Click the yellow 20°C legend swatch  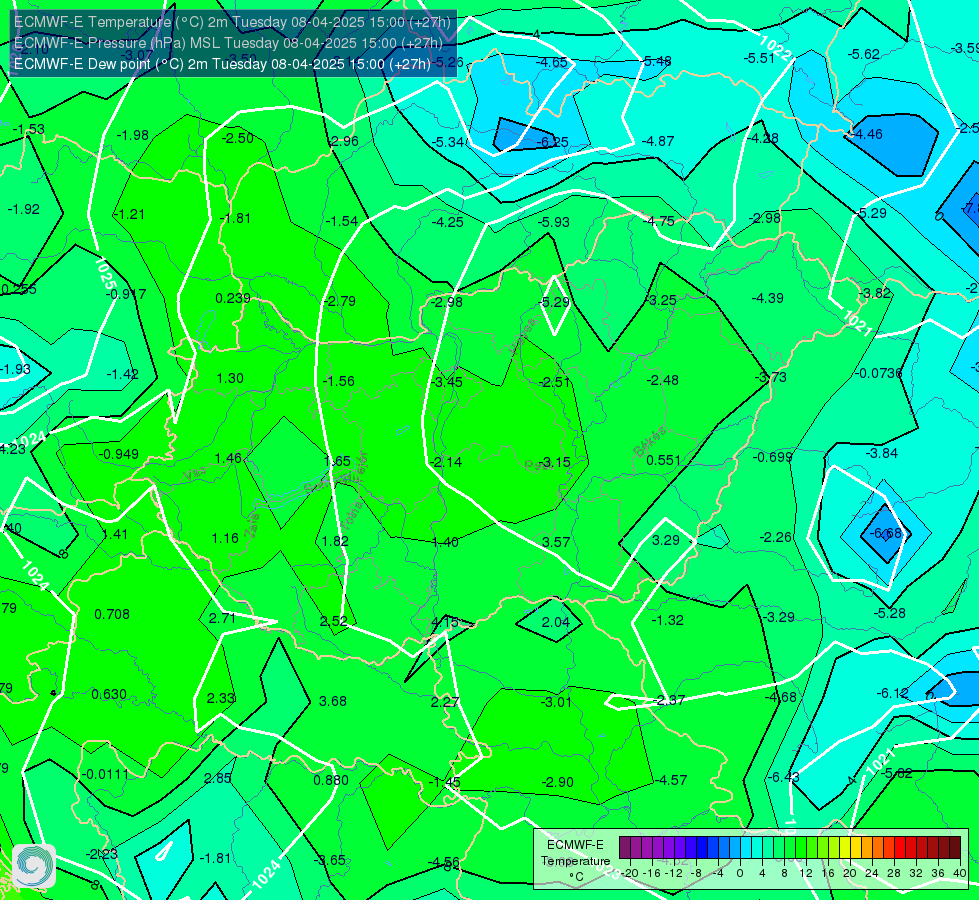[845, 848]
